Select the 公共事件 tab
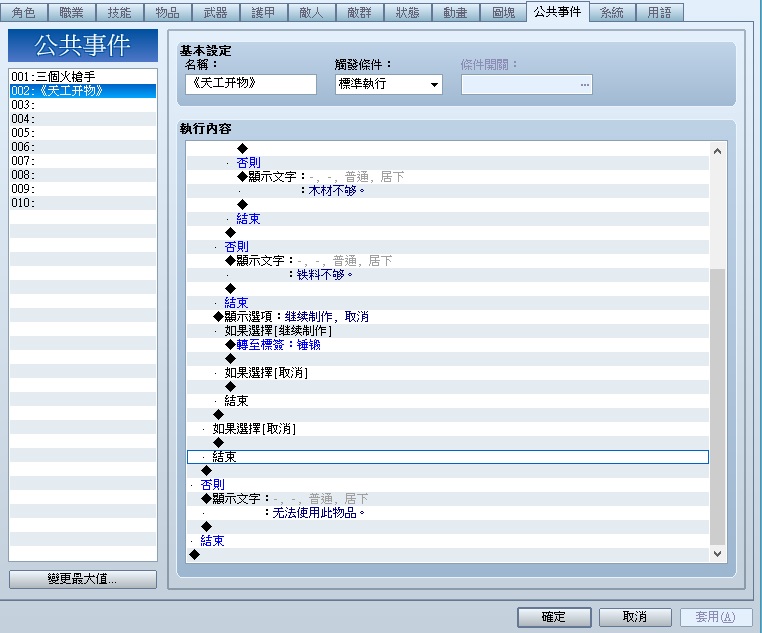 pyautogui.click(x=557, y=11)
